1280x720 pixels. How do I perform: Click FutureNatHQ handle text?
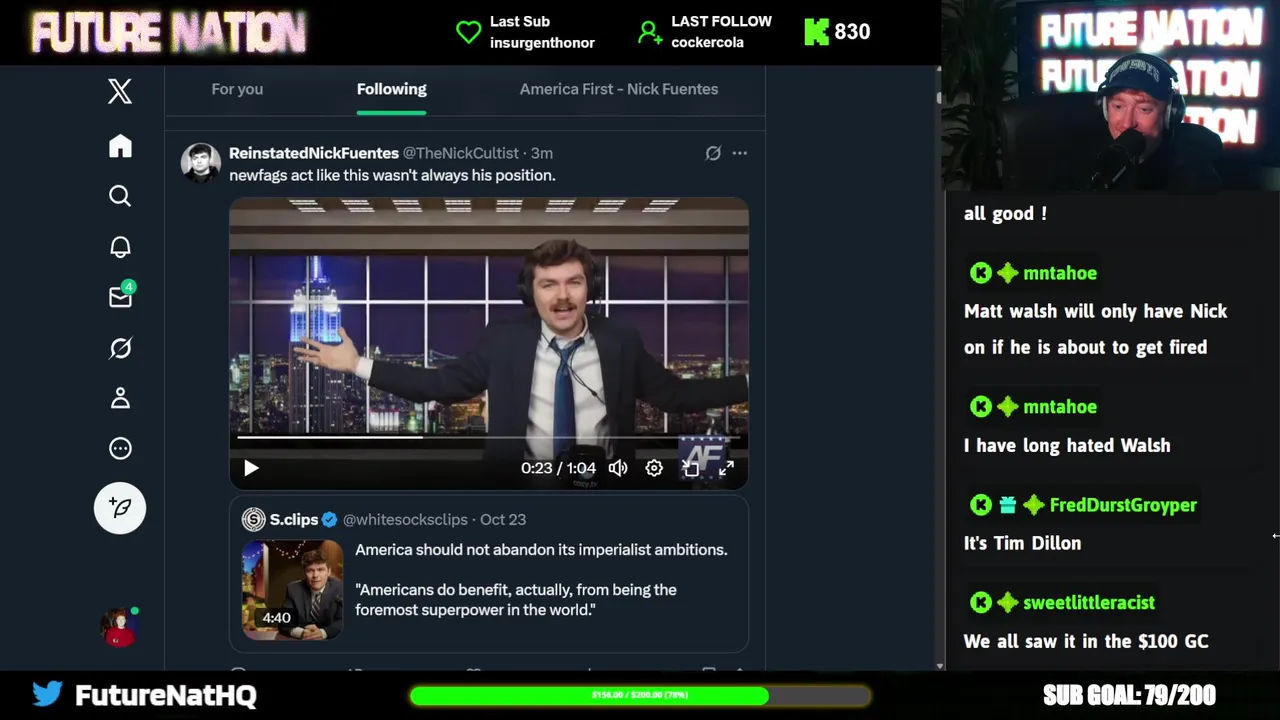pyautogui.click(x=166, y=695)
